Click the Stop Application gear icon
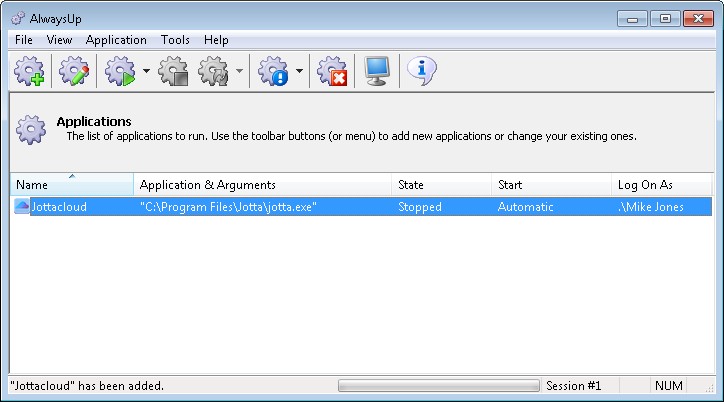 173,71
